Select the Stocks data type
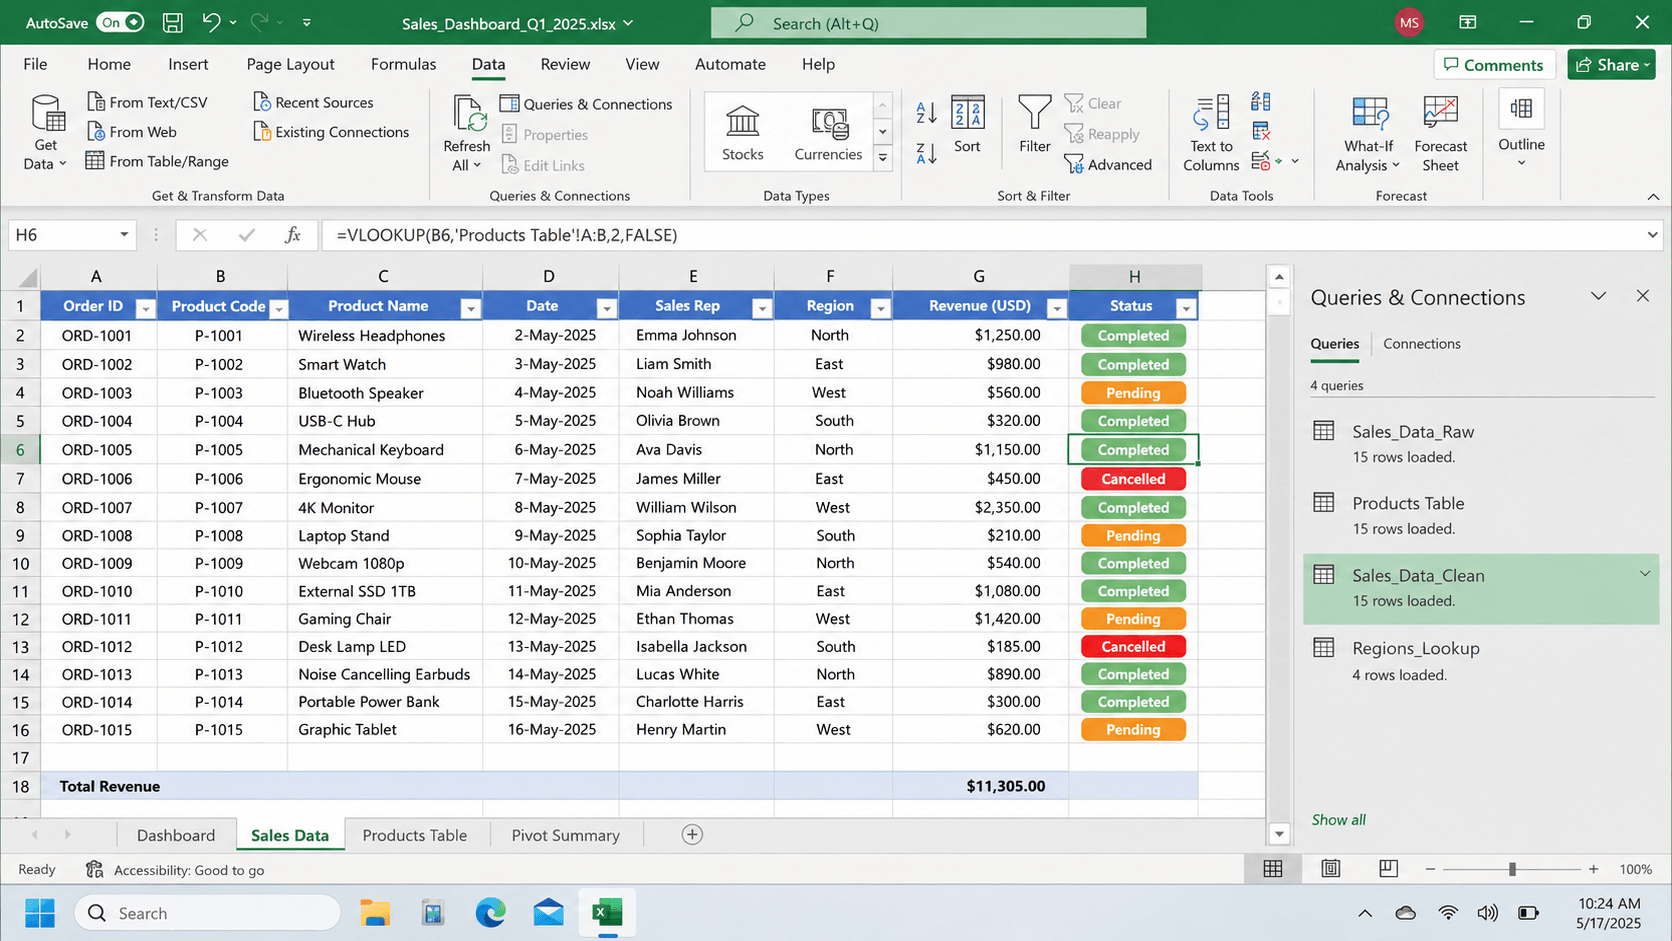The image size is (1672, 941). point(743,132)
